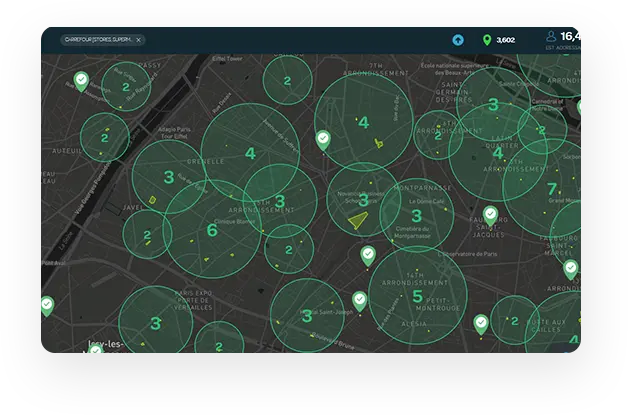628x415 pixels.
Task: Expand the 2-cluster near Passy
Action: [x=126, y=87]
